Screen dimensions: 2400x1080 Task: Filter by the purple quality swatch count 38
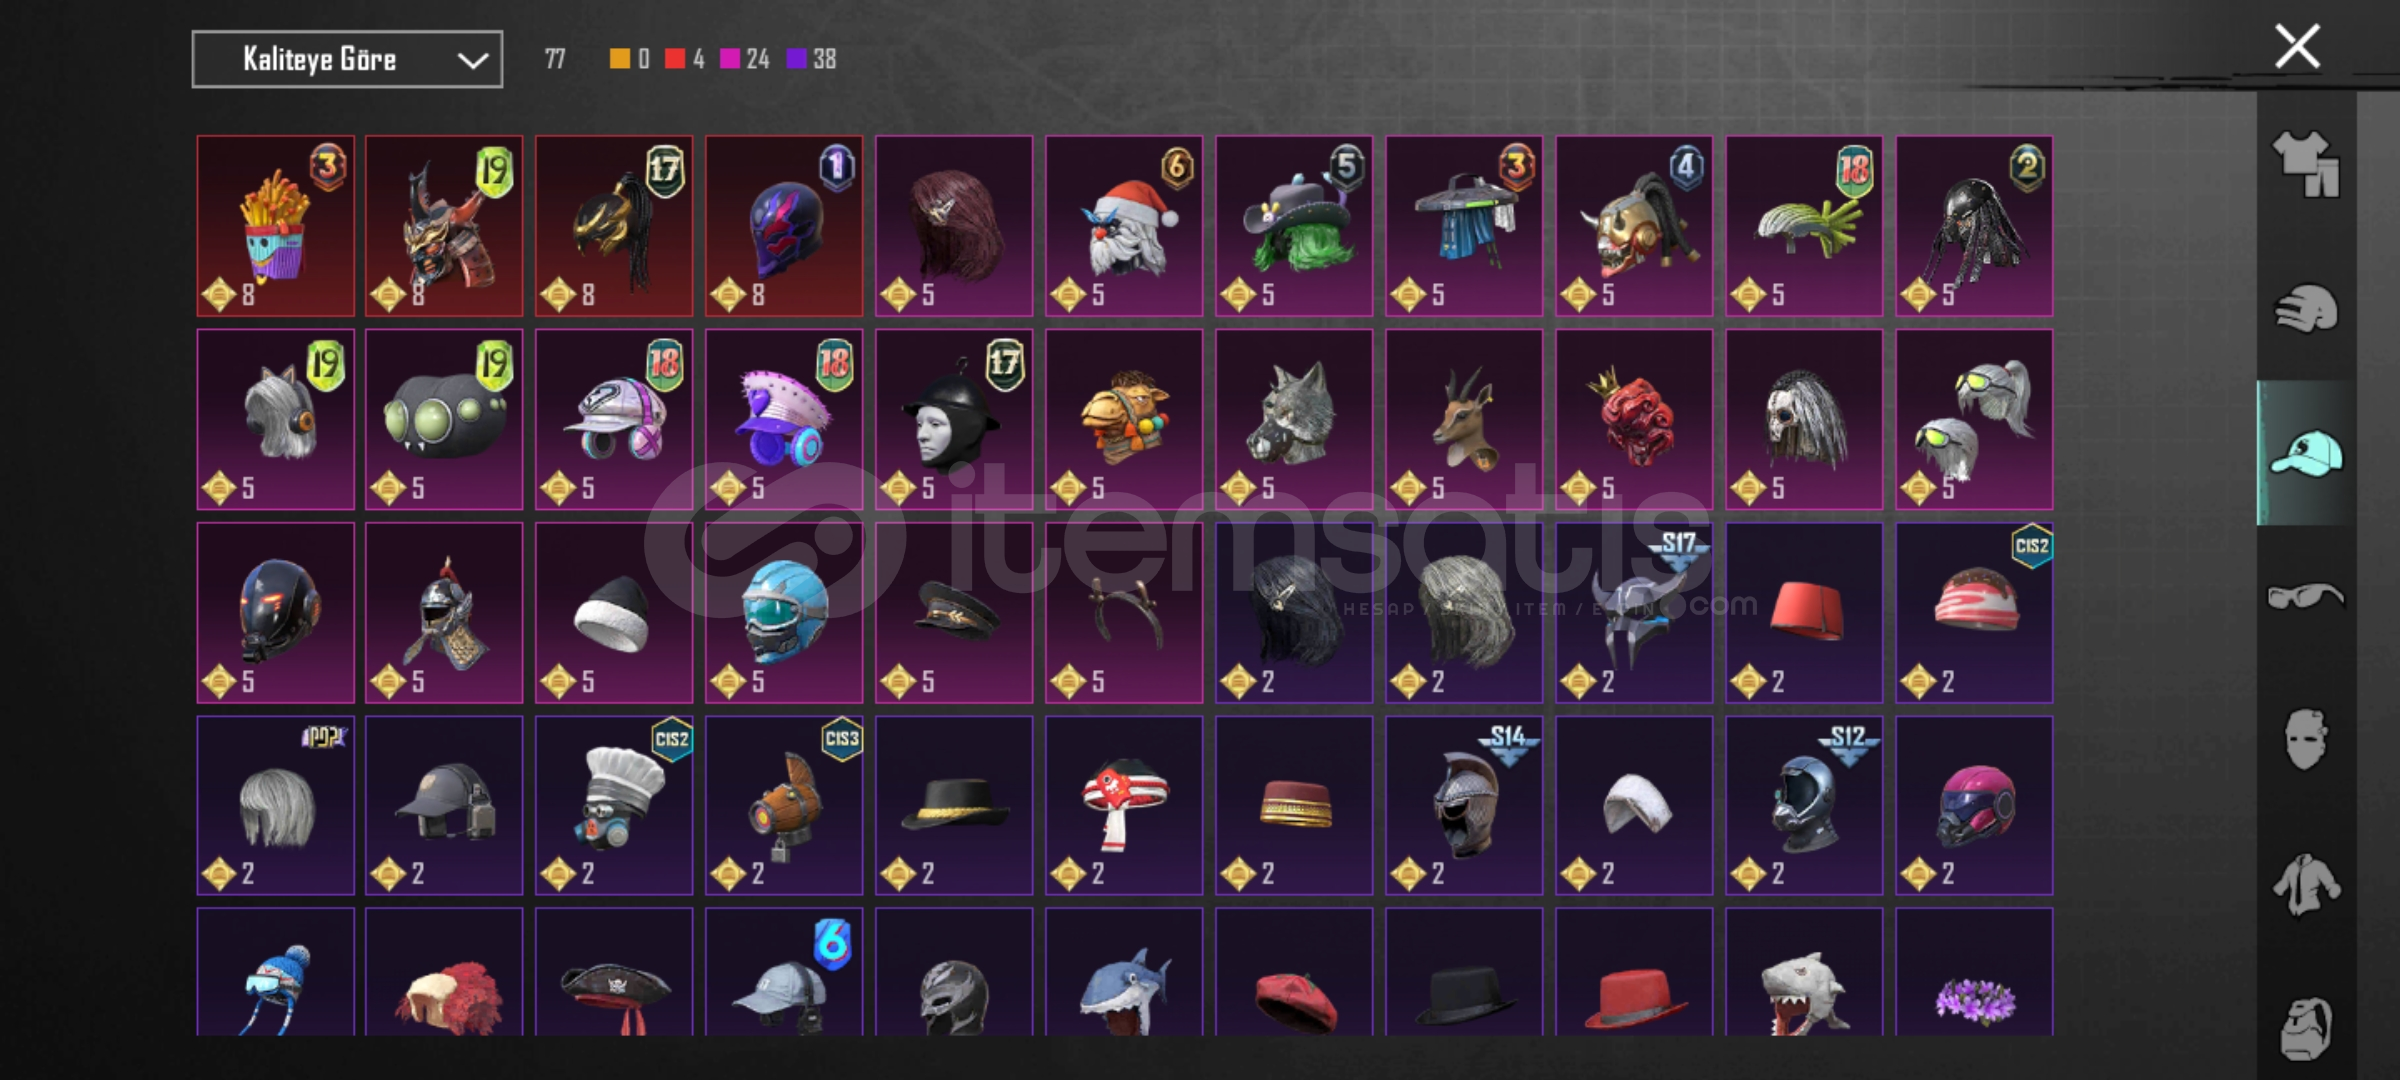(x=811, y=59)
